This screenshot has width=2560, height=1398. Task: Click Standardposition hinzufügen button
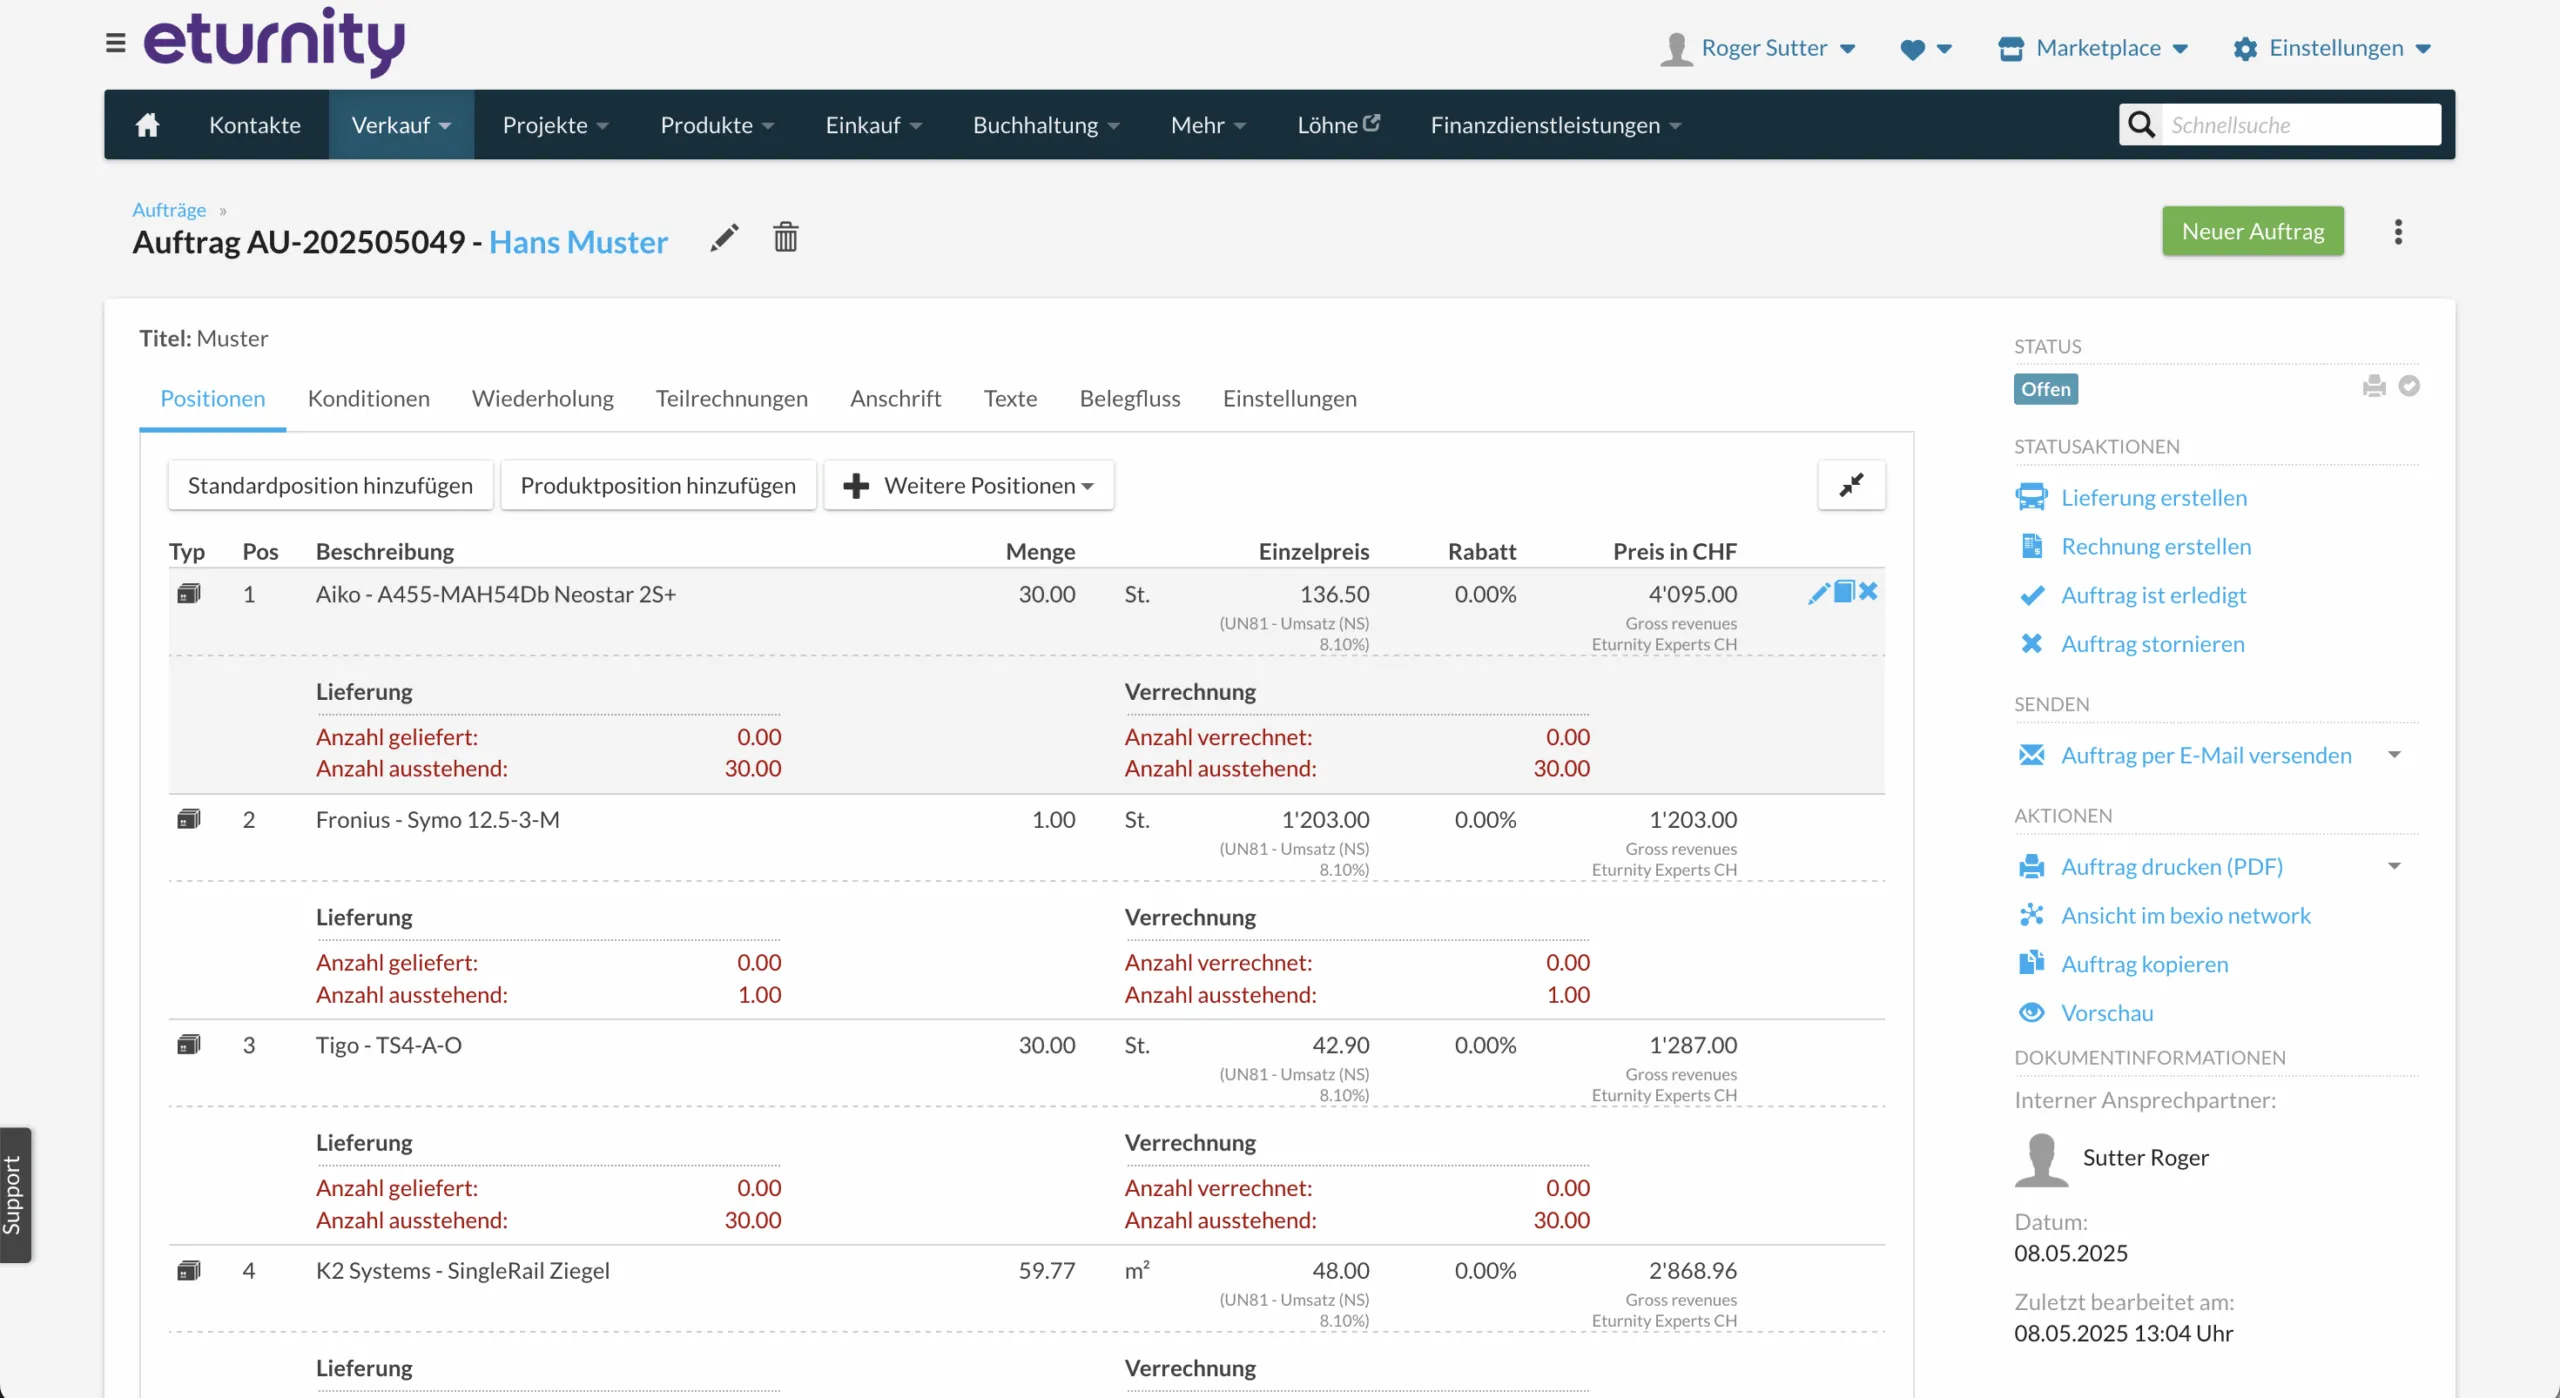(330, 485)
